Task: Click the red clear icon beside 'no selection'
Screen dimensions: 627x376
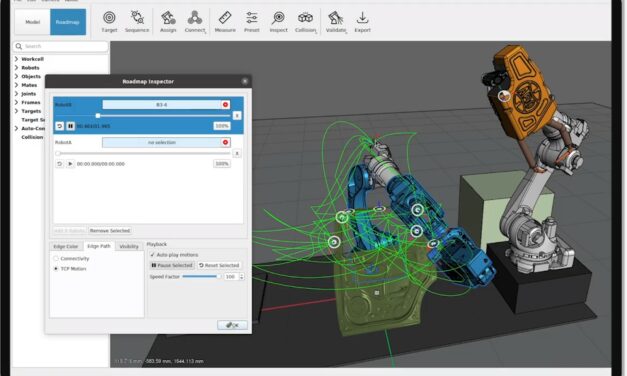Action: tap(226, 142)
